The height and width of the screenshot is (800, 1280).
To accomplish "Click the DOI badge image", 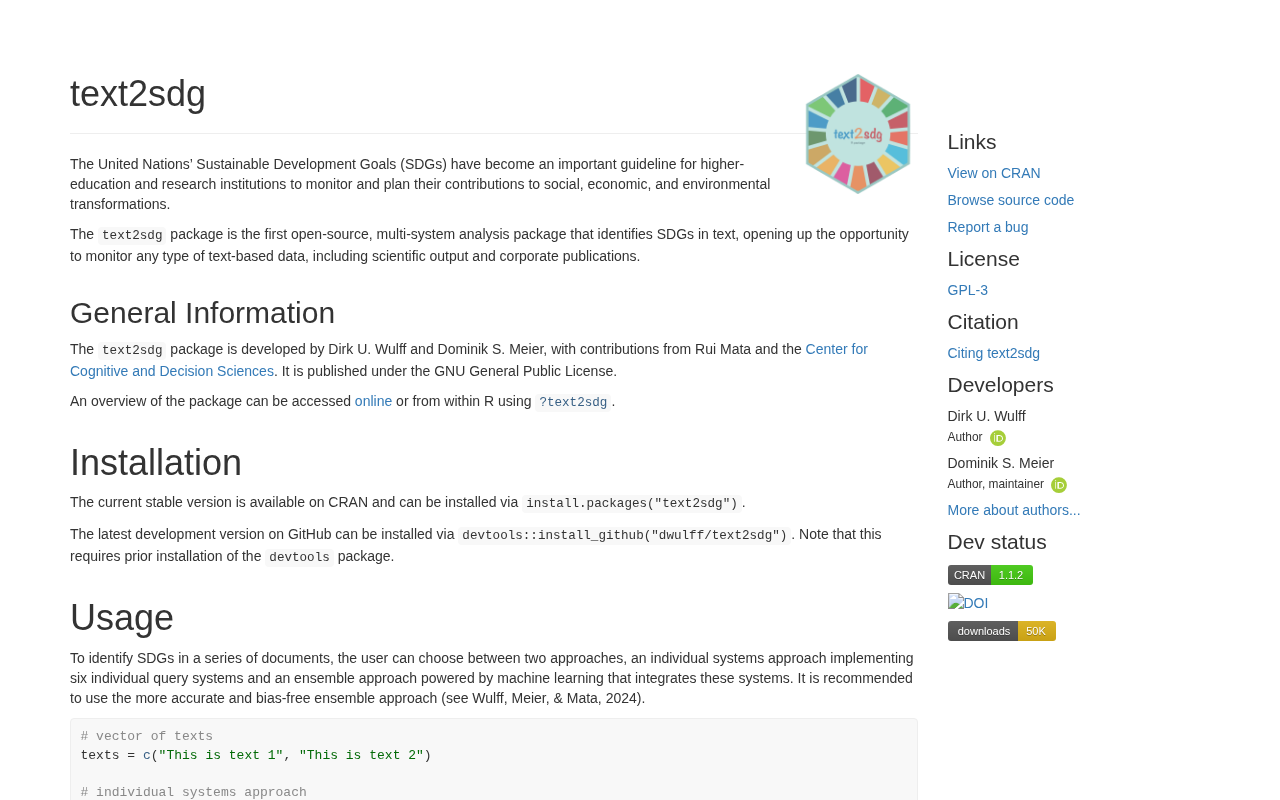I will click(968, 603).
